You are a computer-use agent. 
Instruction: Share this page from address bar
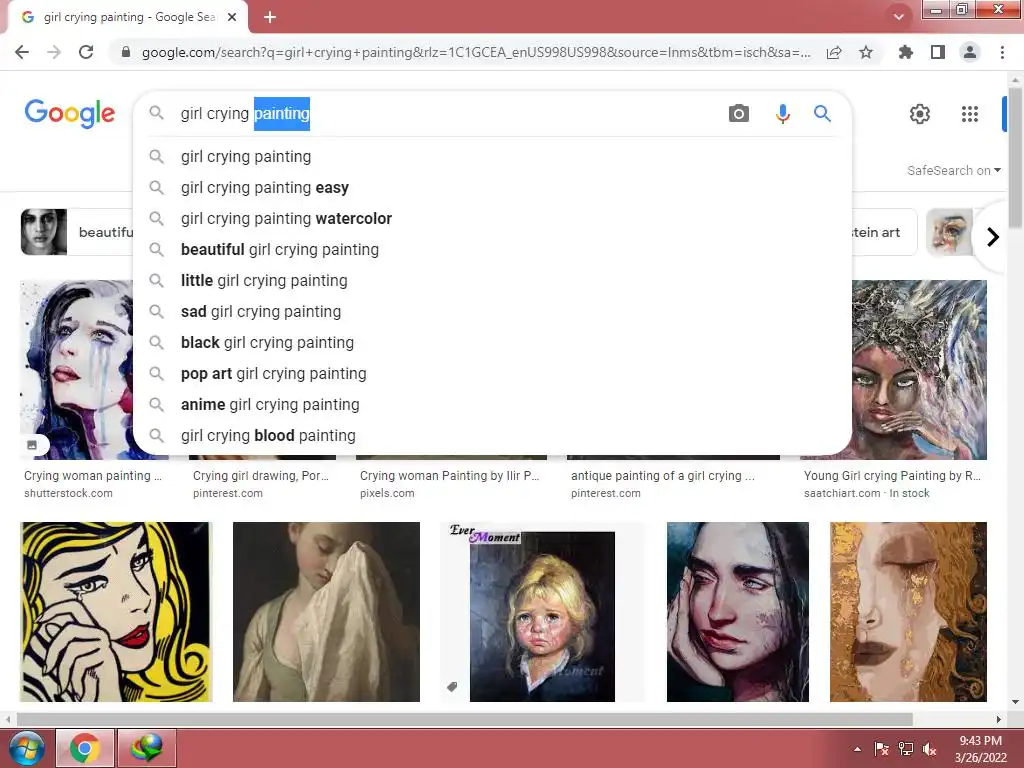coord(834,52)
